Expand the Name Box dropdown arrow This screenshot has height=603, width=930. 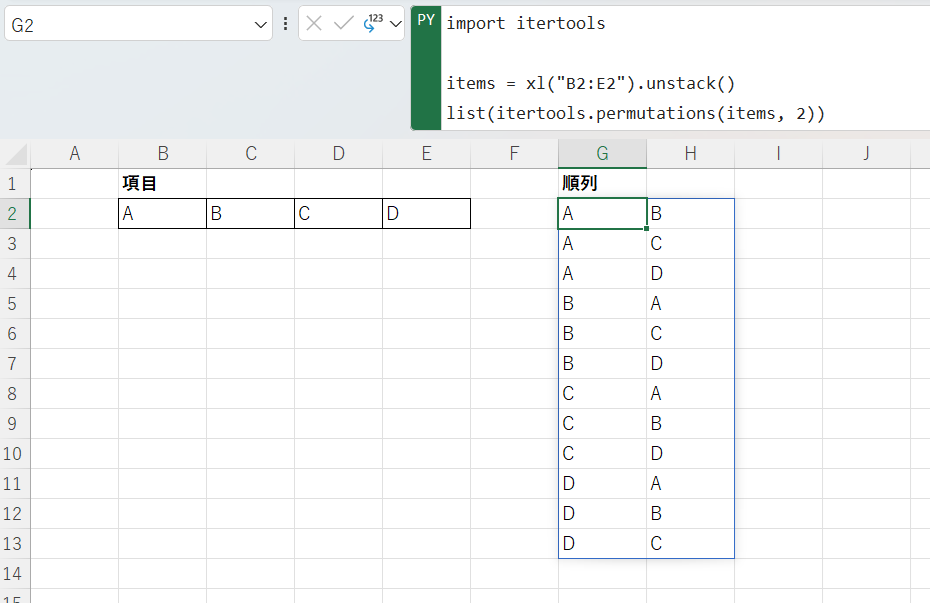(x=260, y=25)
